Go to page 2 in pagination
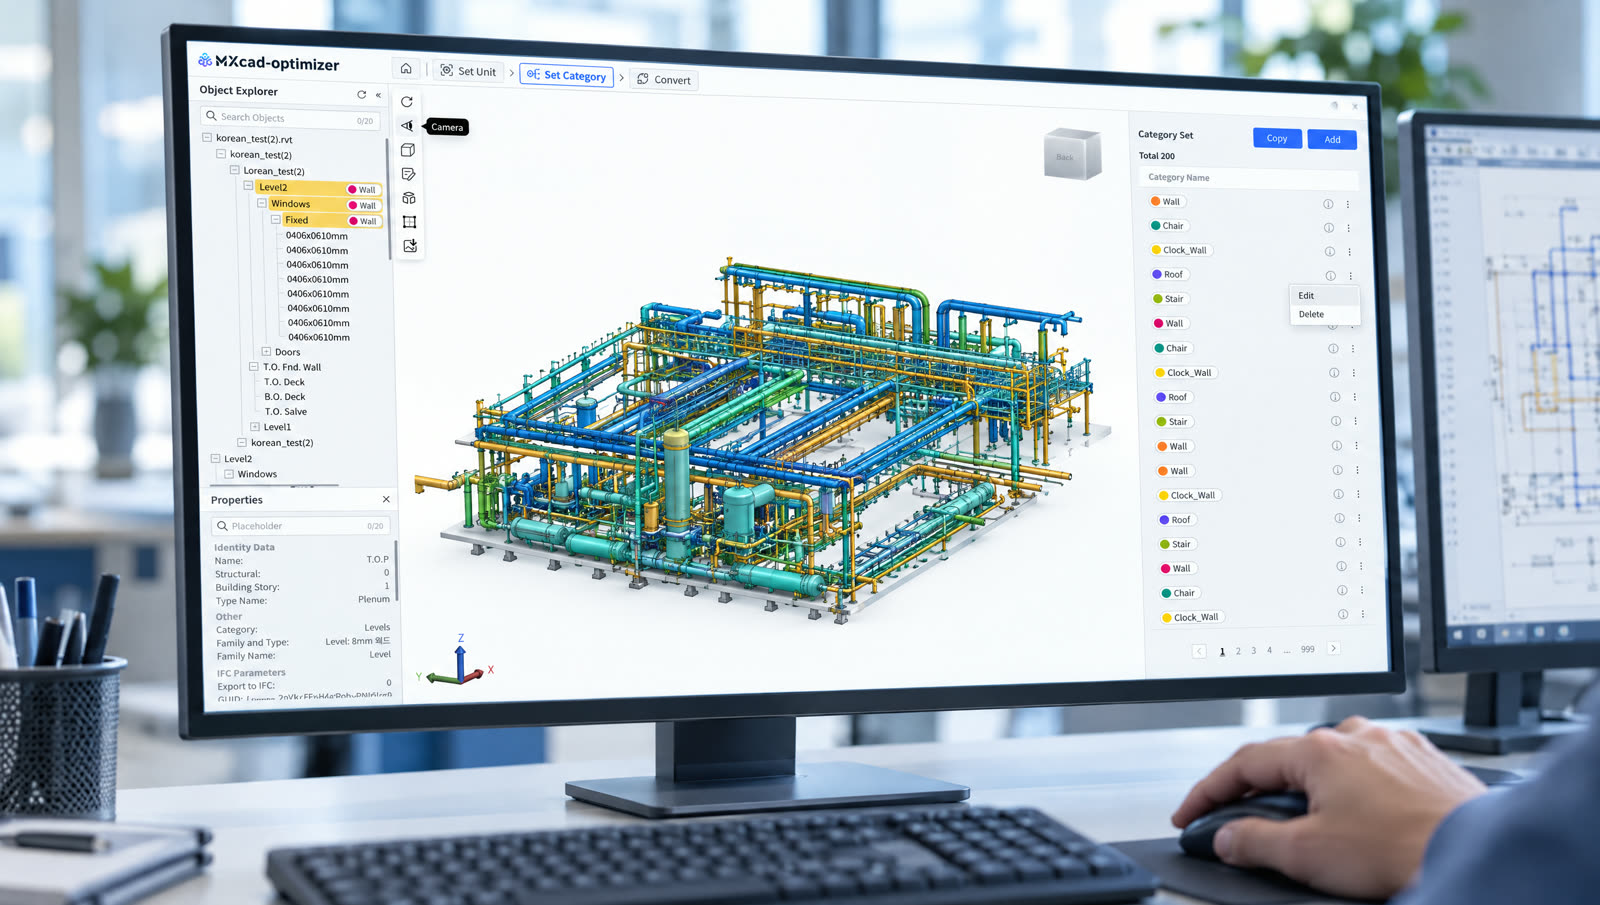Viewport: 1600px width, 905px height. click(x=1238, y=651)
